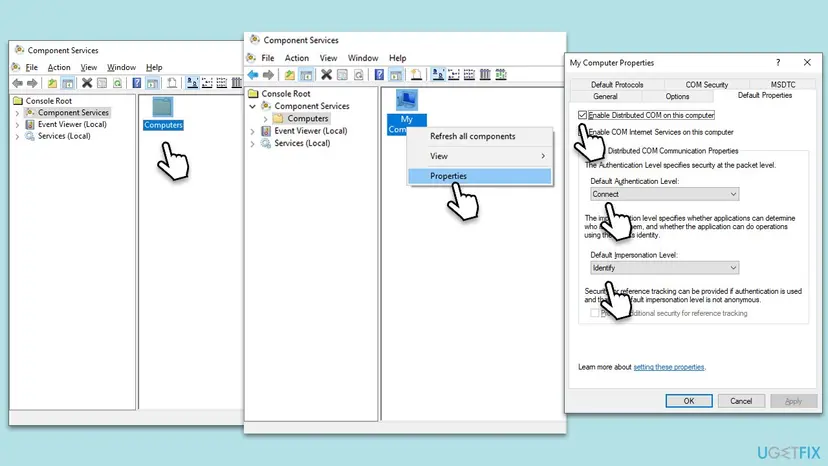
Task: Select Default Properties tab
Action: (765, 96)
